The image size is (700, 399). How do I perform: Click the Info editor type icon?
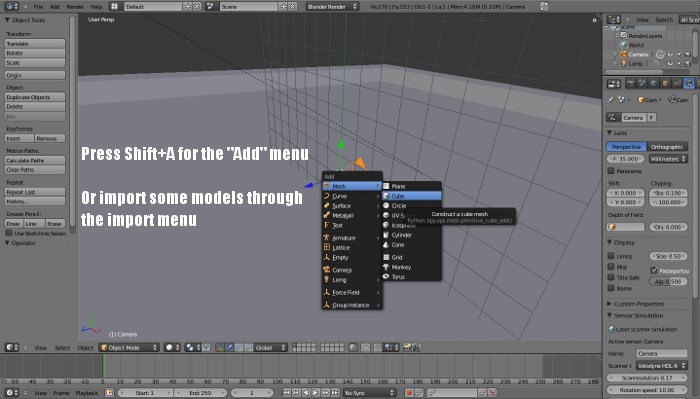[11, 7]
